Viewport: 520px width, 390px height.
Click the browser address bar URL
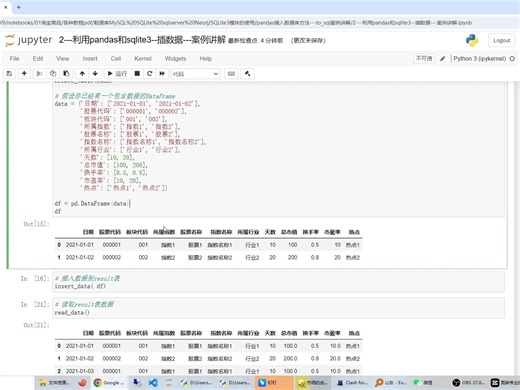click(236, 23)
